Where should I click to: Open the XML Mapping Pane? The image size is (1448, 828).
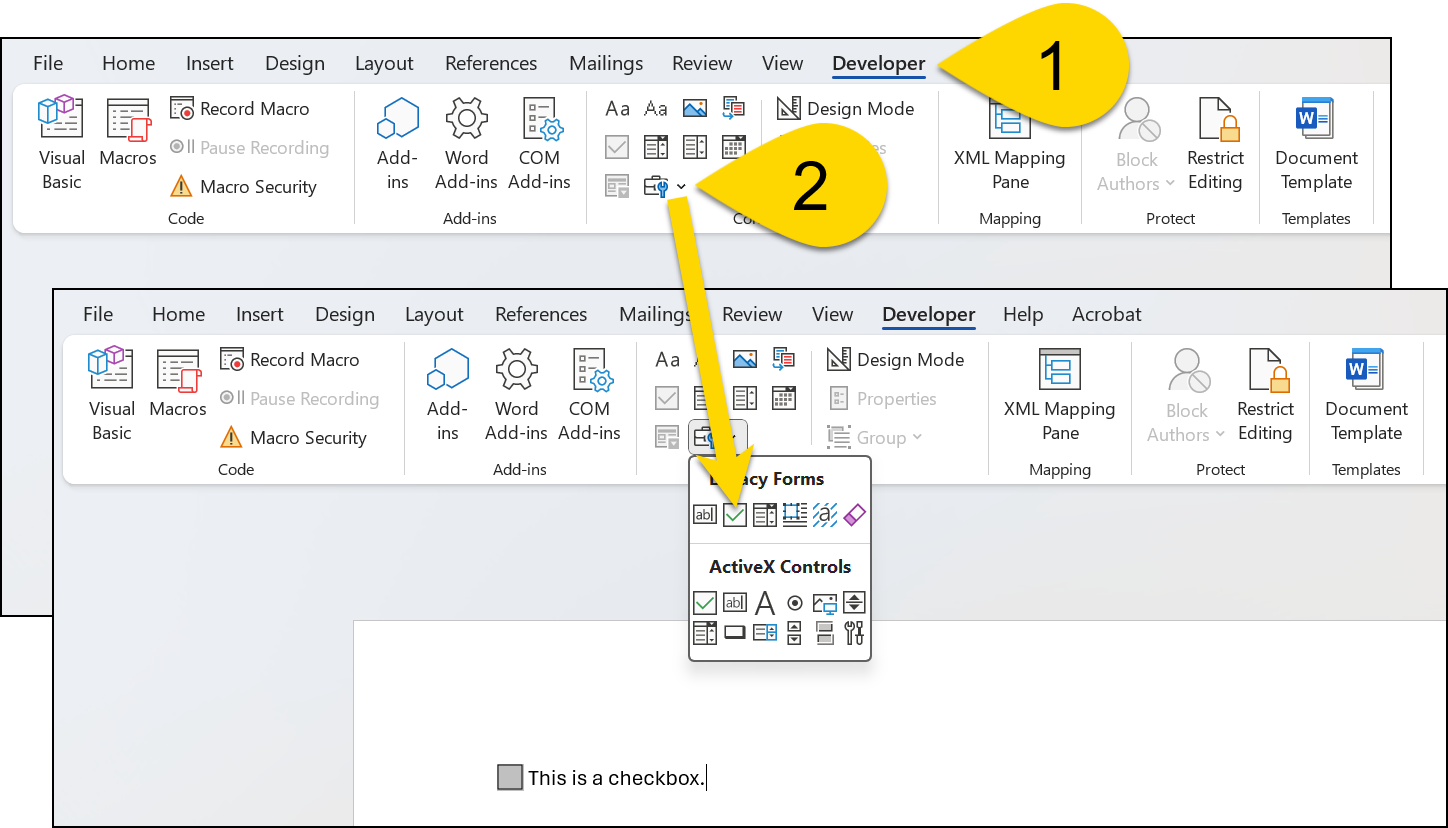pyautogui.click(x=1059, y=397)
